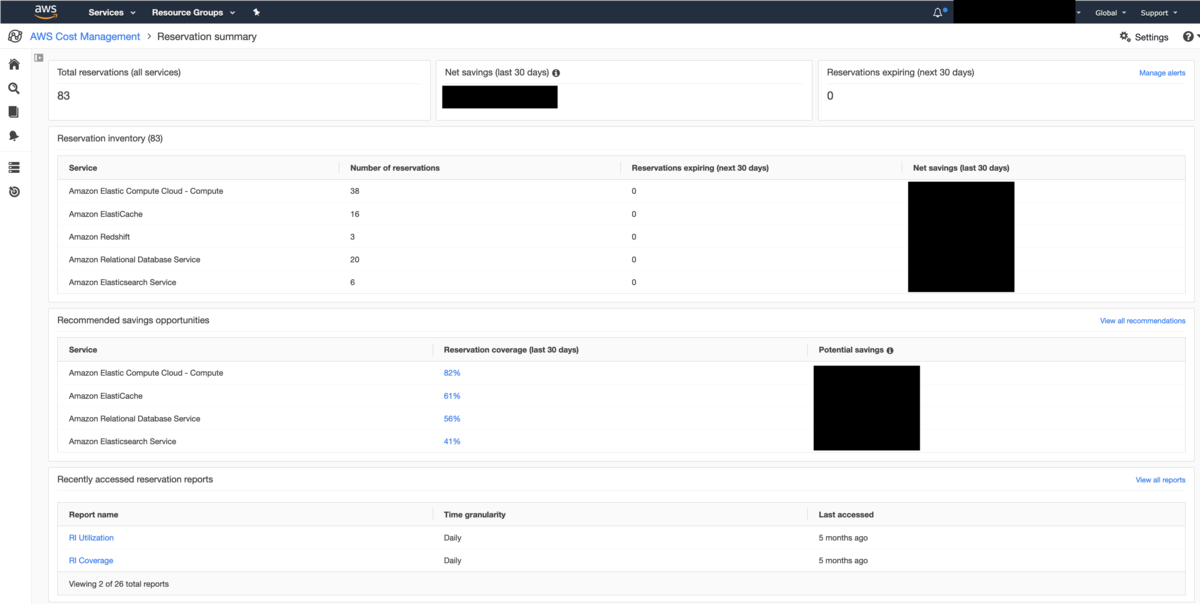The height and width of the screenshot is (604, 1200).
Task: Go to AWS Cost Management breadcrumb link
Action: (x=85, y=37)
